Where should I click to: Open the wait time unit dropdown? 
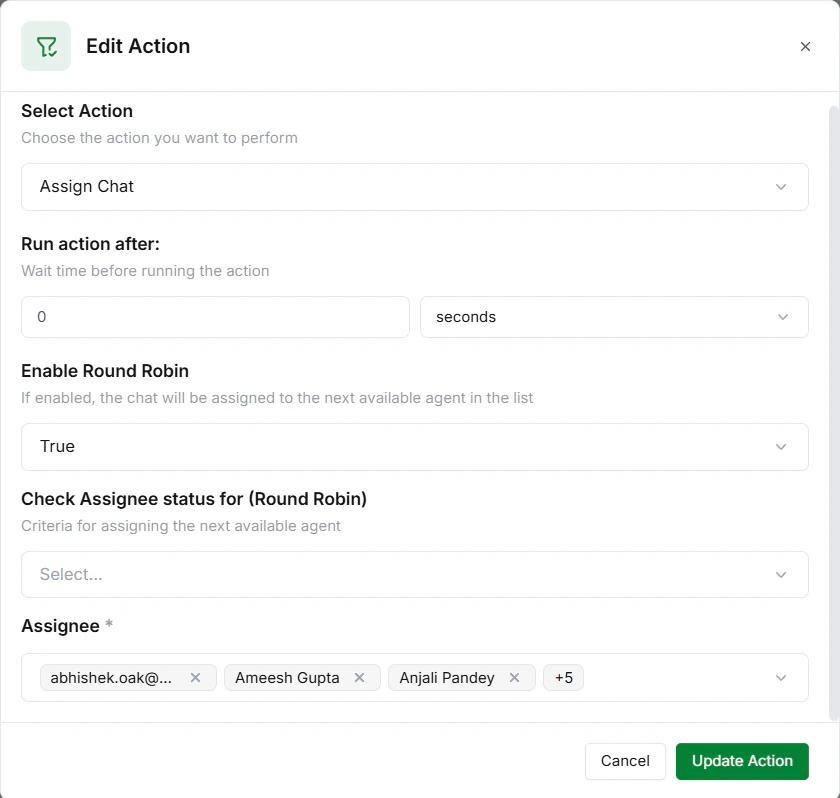point(614,316)
